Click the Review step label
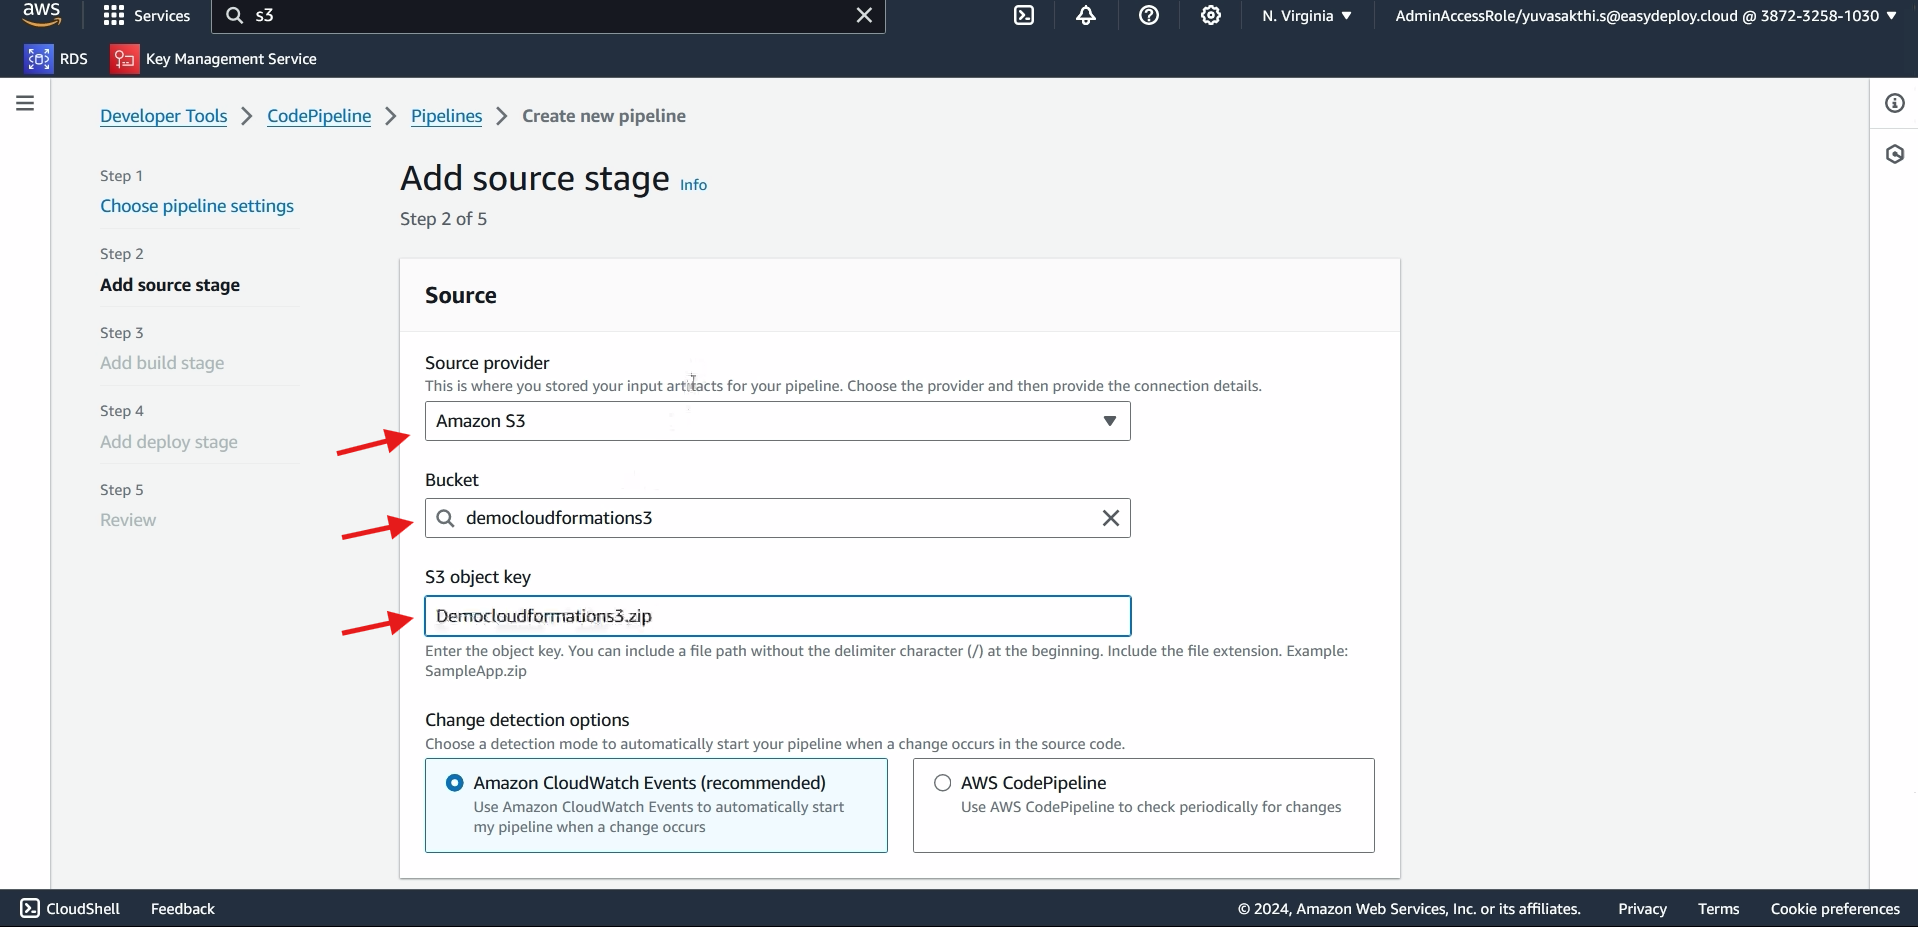The width and height of the screenshot is (1918, 927). pos(128,520)
